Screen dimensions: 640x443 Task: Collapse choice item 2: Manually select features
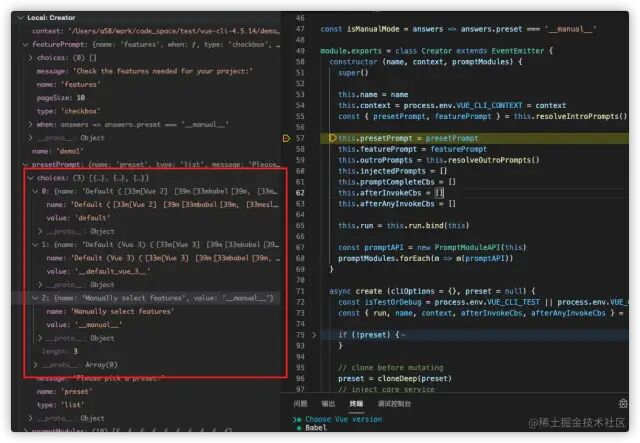pos(36,298)
